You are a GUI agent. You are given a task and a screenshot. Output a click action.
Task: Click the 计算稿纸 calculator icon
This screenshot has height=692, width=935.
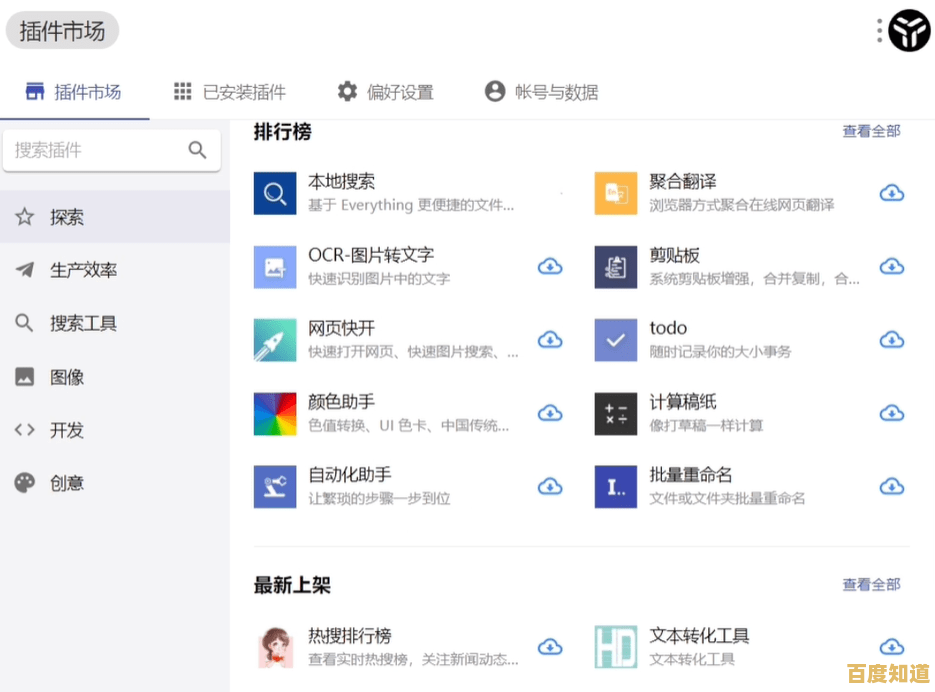(x=616, y=413)
